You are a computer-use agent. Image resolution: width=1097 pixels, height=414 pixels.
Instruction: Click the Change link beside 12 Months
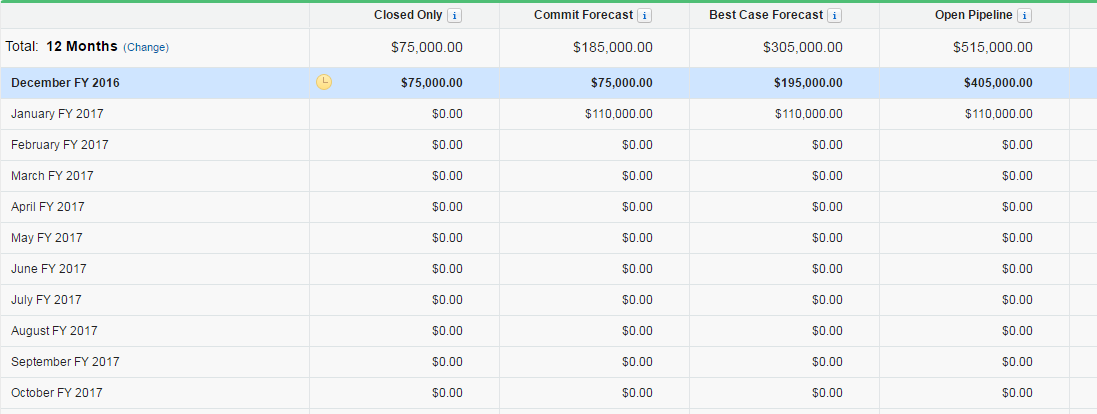[x=146, y=47]
